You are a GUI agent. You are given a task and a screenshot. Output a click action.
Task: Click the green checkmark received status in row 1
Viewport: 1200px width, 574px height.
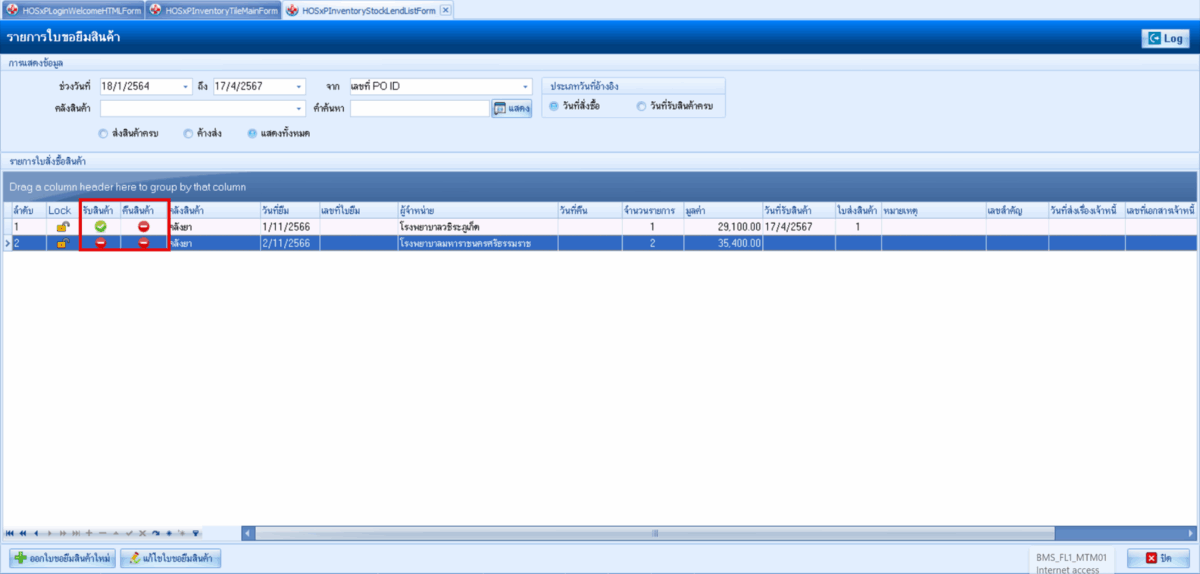100,227
